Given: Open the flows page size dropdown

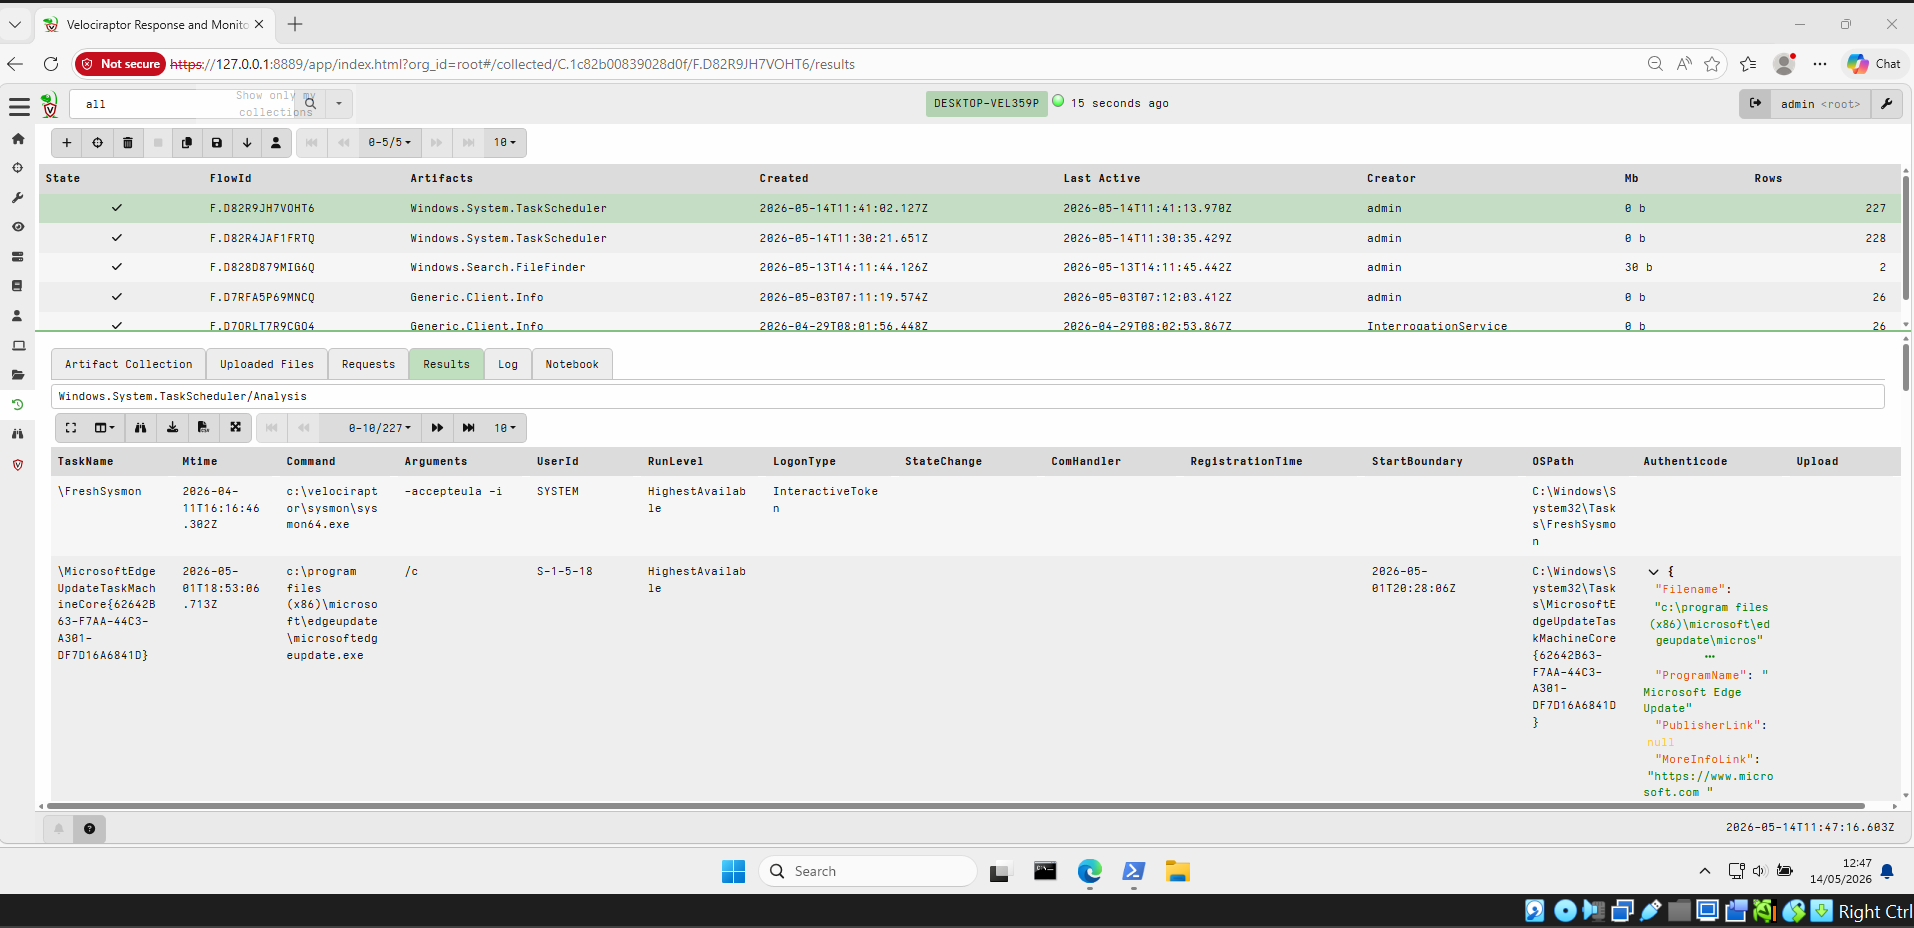Looking at the screenshot, I should click(505, 143).
